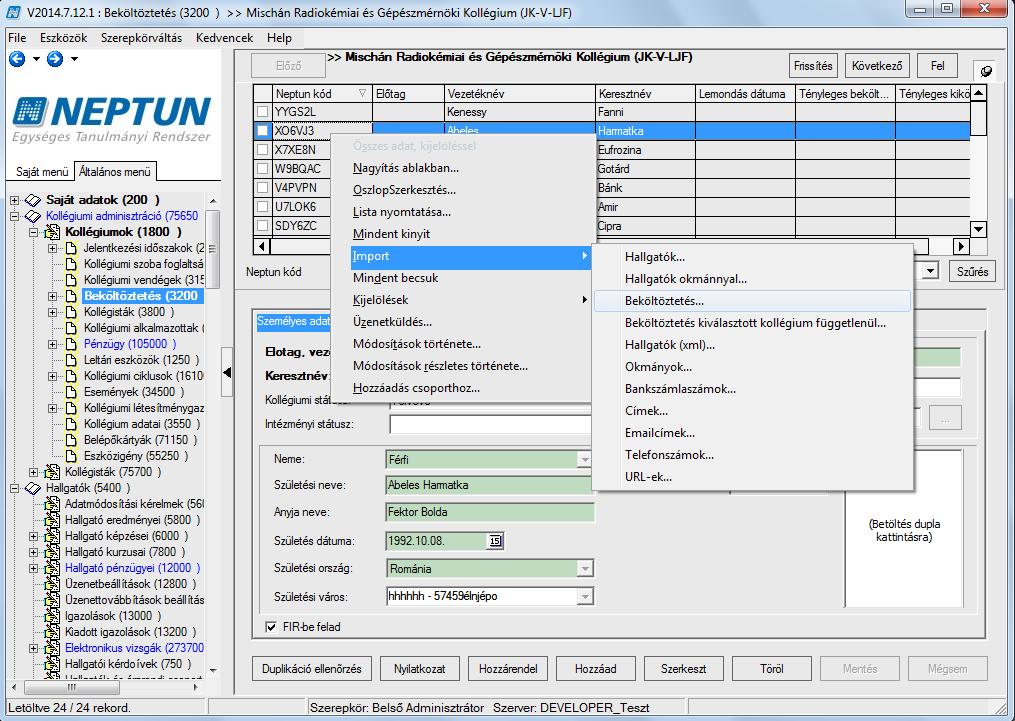The image size is (1015, 721).
Task: Tick the checkbox for row W9BQAC
Action: tap(263, 169)
